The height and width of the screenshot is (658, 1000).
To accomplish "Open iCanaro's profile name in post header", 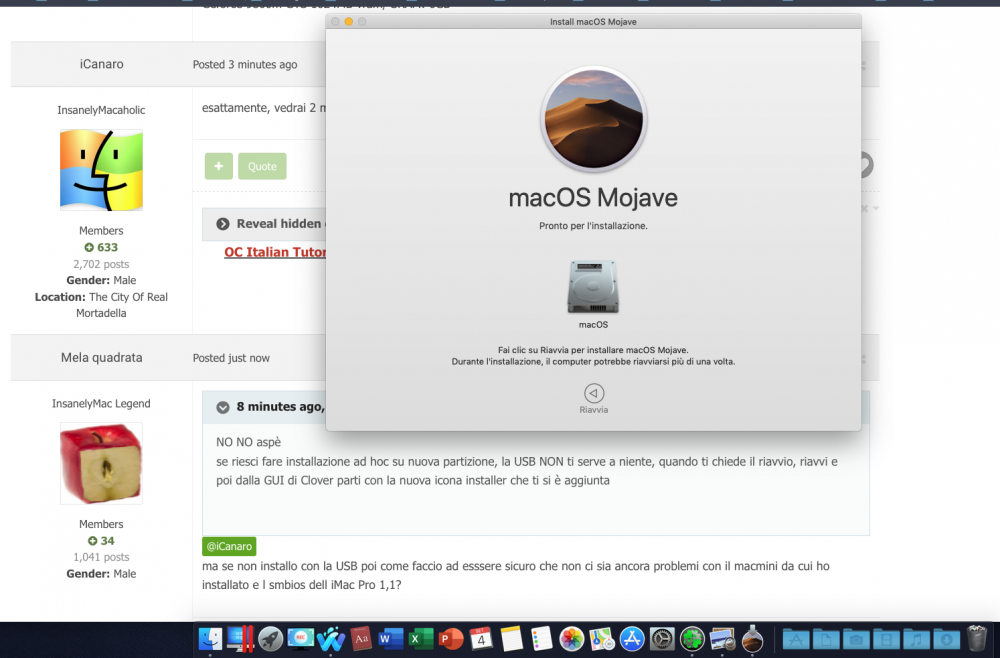I will [101, 64].
